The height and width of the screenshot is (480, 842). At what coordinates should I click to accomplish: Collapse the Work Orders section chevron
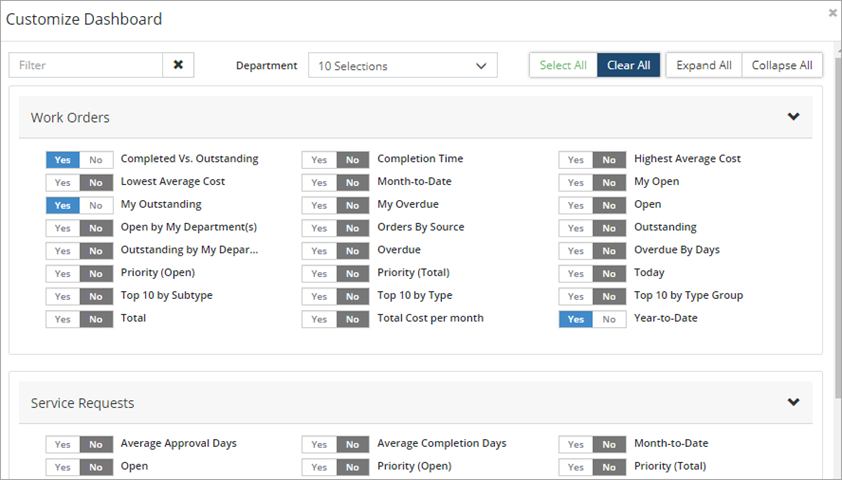pyautogui.click(x=793, y=117)
